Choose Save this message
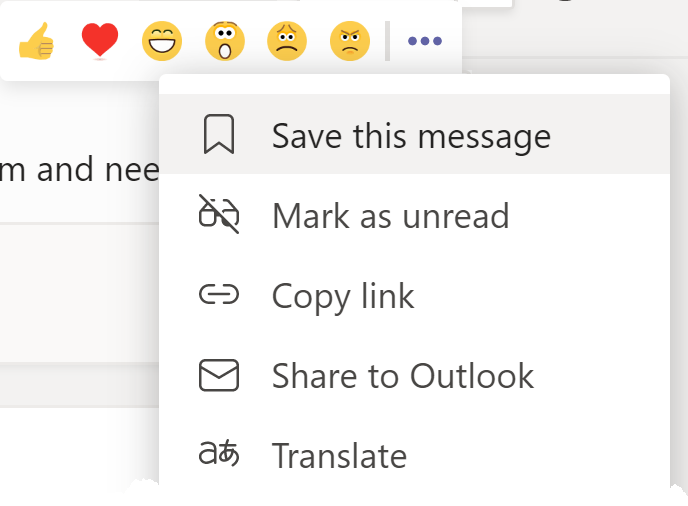 coord(414,134)
